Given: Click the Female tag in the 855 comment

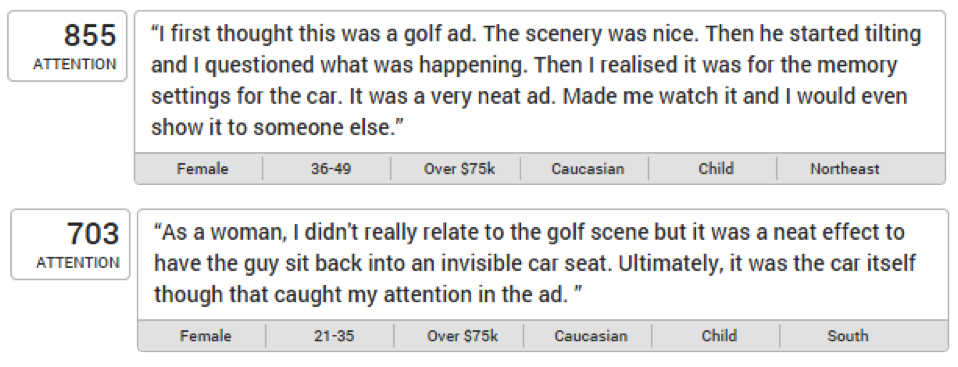Looking at the screenshot, I should pyautogui.click(x=202, y=169).
